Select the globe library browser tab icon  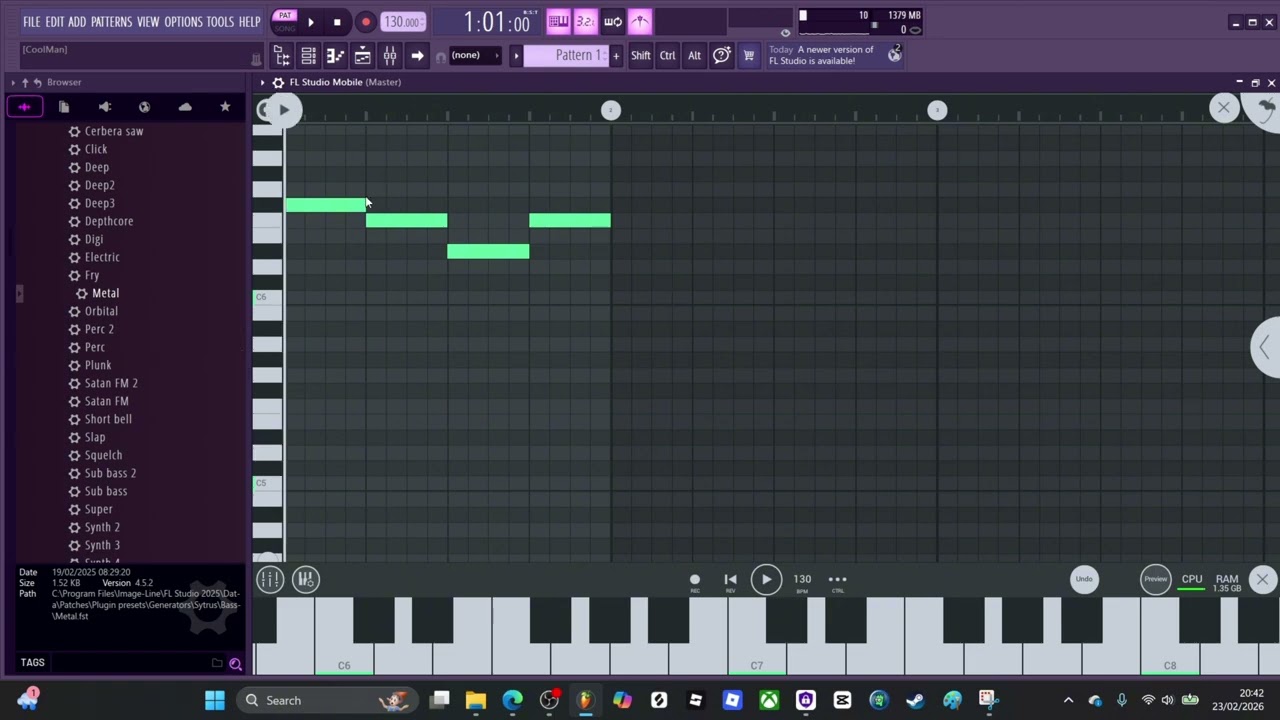(x=144, y=107)
